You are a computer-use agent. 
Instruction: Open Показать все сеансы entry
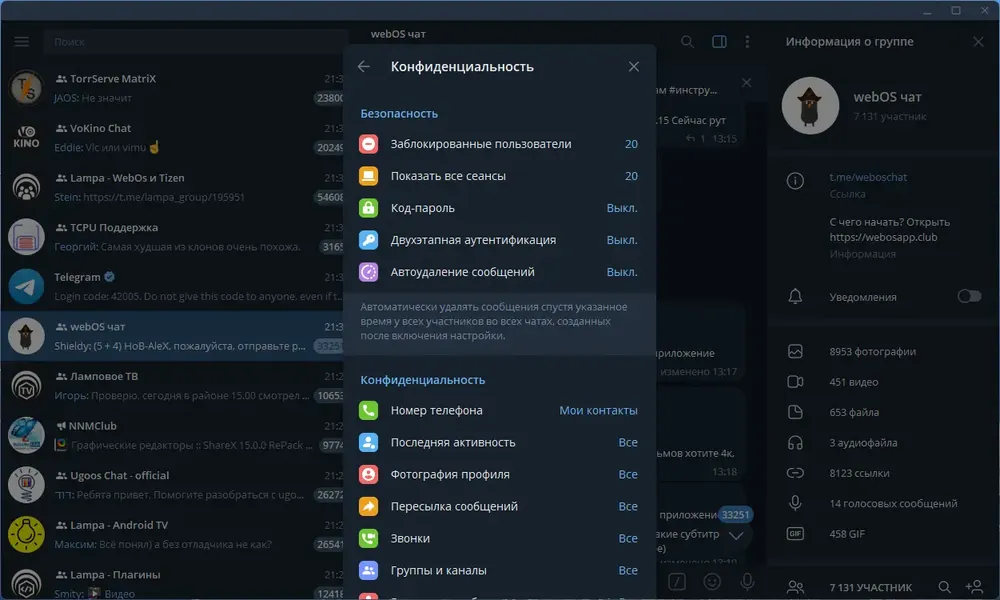pyautogui.click(x=499, y=176)
